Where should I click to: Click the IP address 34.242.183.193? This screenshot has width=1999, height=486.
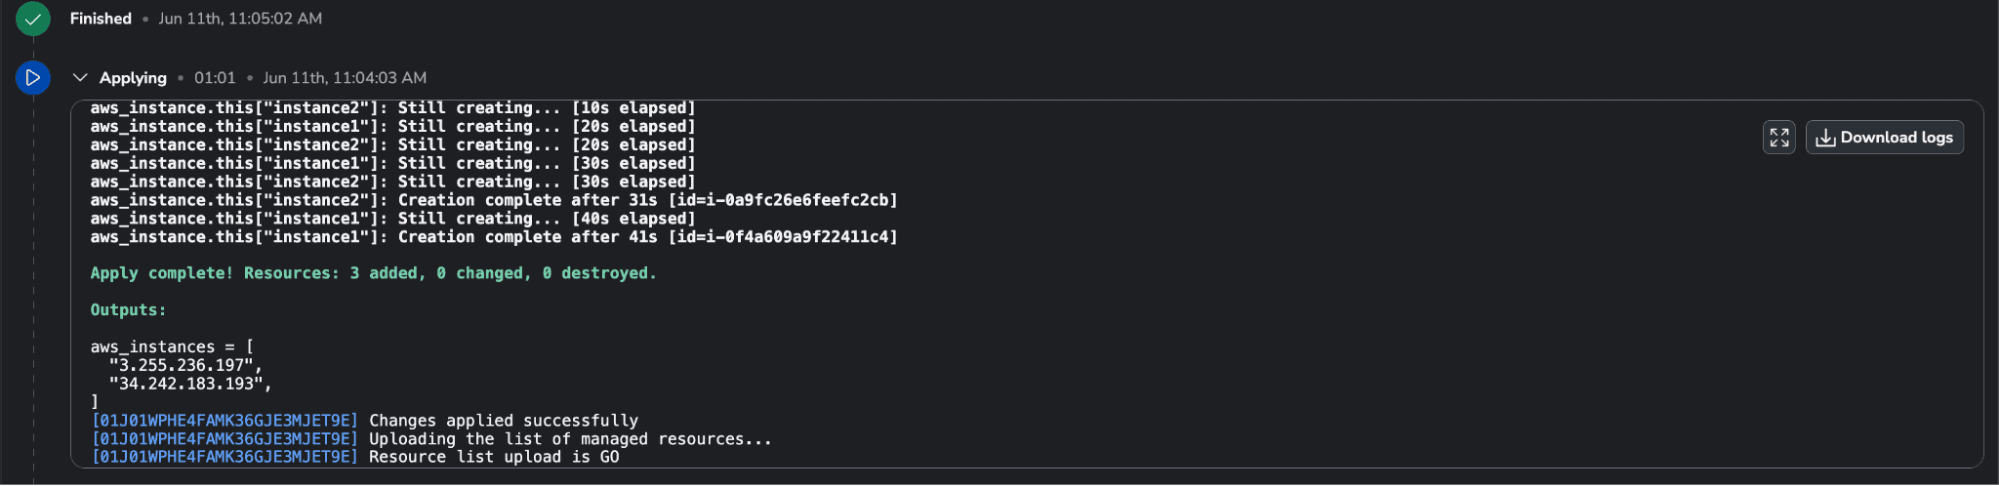pyautogui.click(x=190, y=383)
